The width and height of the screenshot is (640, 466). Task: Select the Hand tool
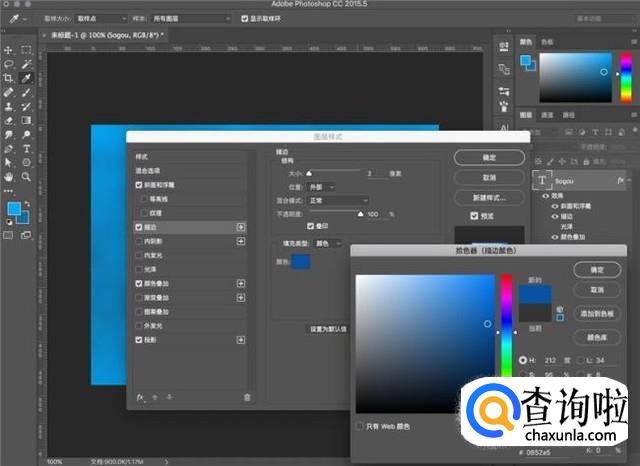pos(8,177)
